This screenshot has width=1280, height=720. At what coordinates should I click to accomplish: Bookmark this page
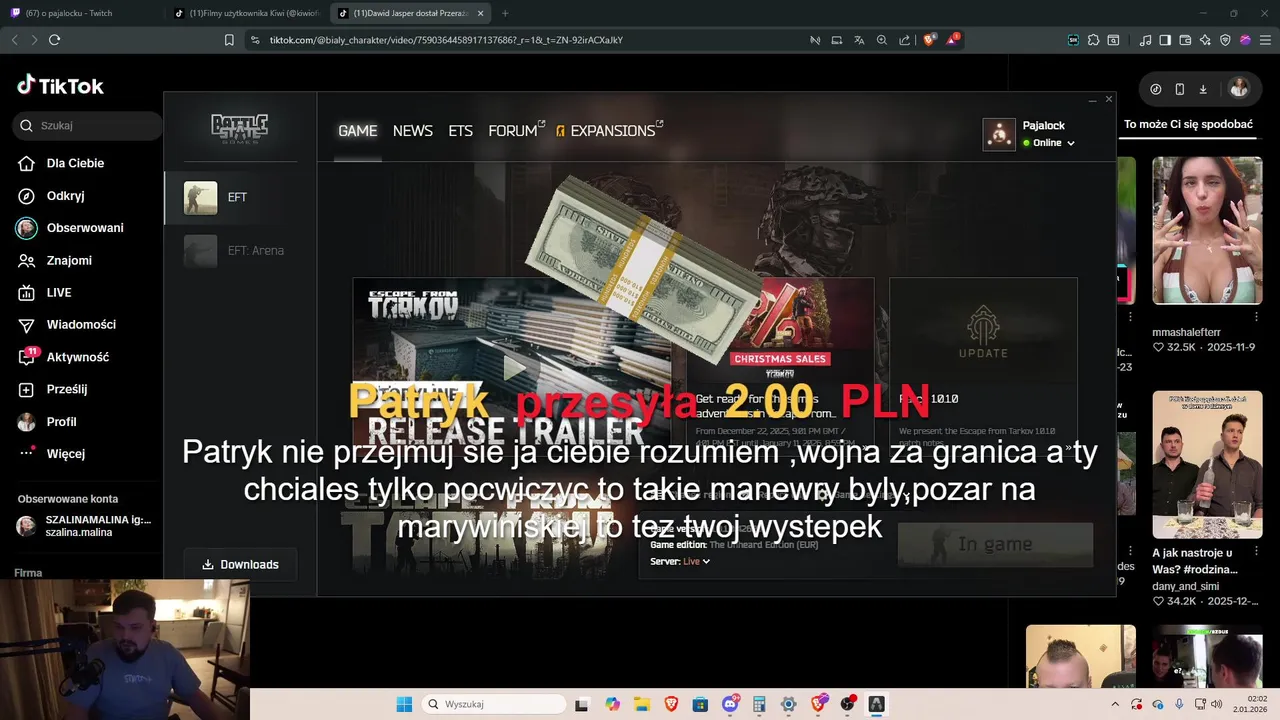[229, 40]
